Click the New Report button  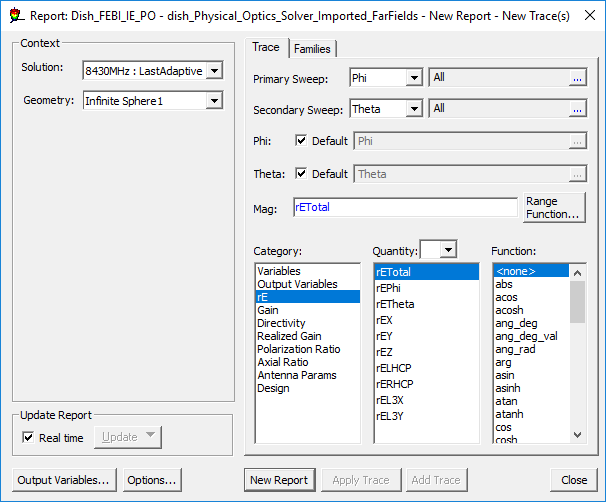[x=279, y=480]
